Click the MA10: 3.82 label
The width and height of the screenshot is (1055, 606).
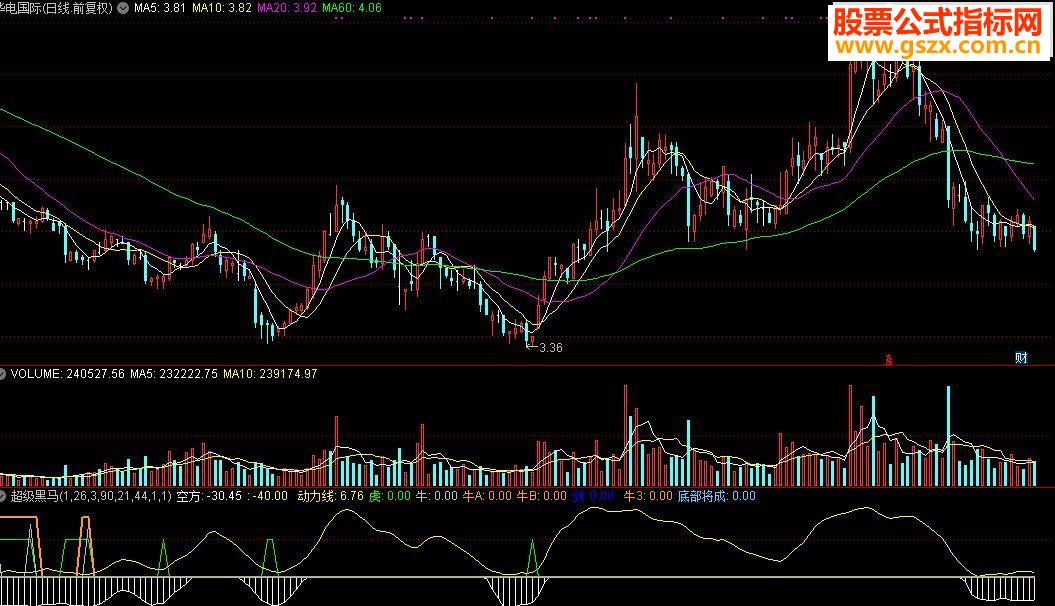[221, 8]
